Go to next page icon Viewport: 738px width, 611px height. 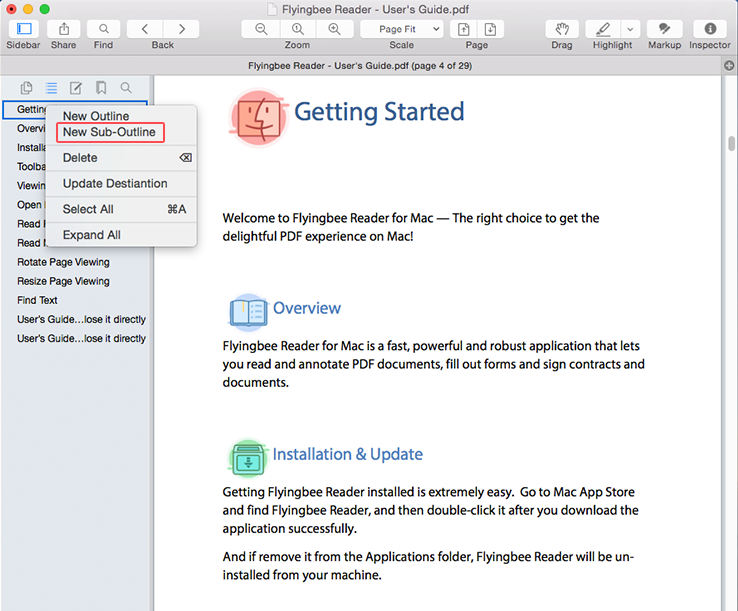(x=490, y=29)
